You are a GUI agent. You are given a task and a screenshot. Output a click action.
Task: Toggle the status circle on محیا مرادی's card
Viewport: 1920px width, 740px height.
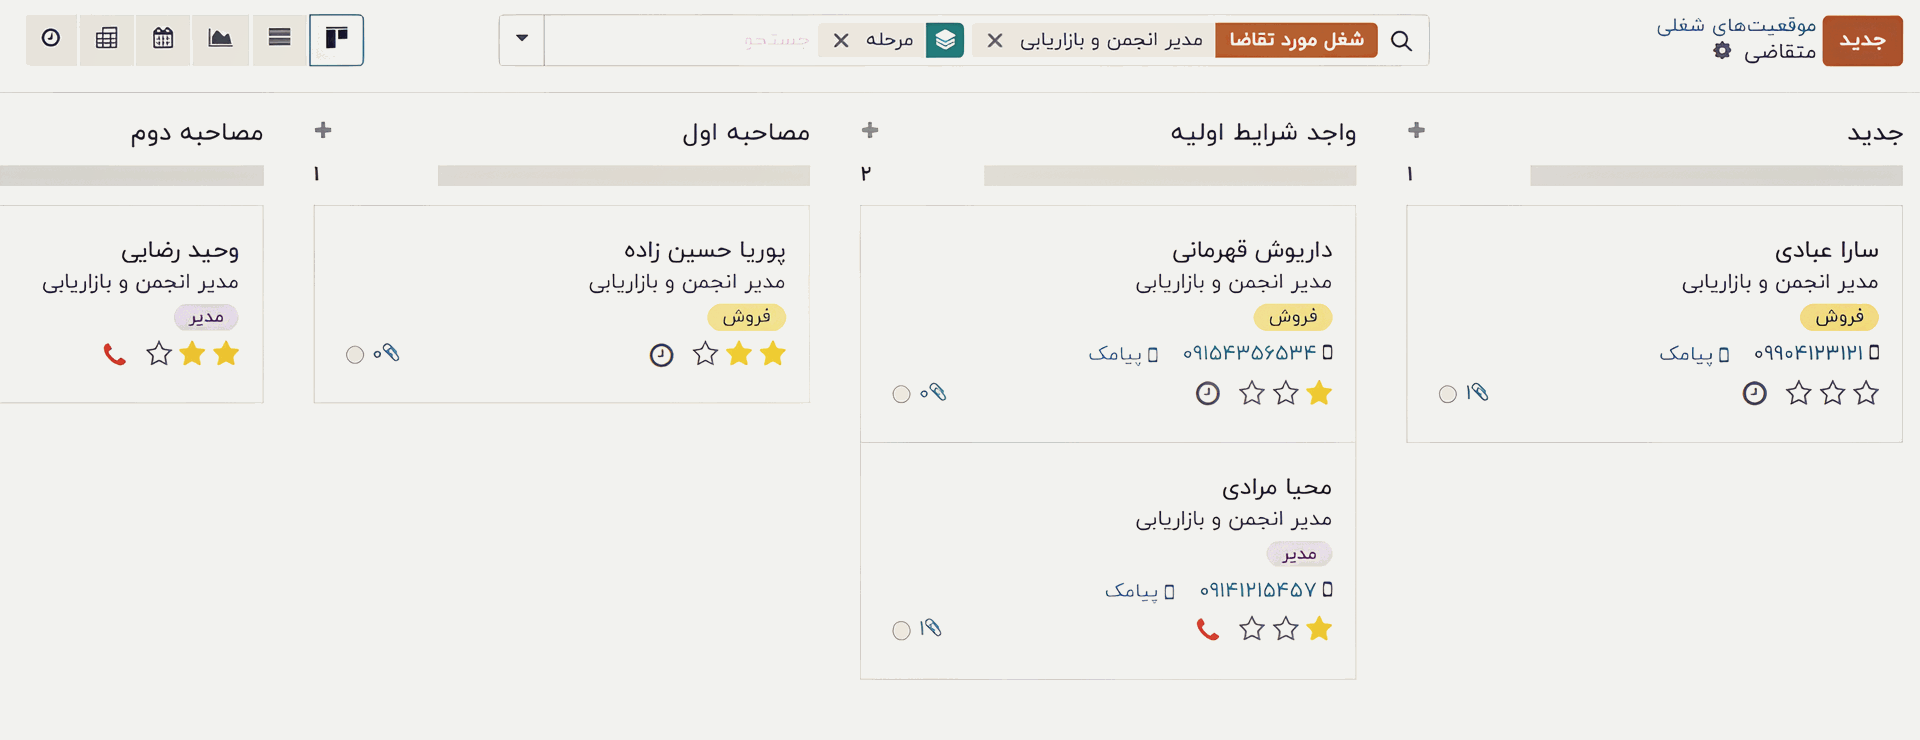coord(901,630)
